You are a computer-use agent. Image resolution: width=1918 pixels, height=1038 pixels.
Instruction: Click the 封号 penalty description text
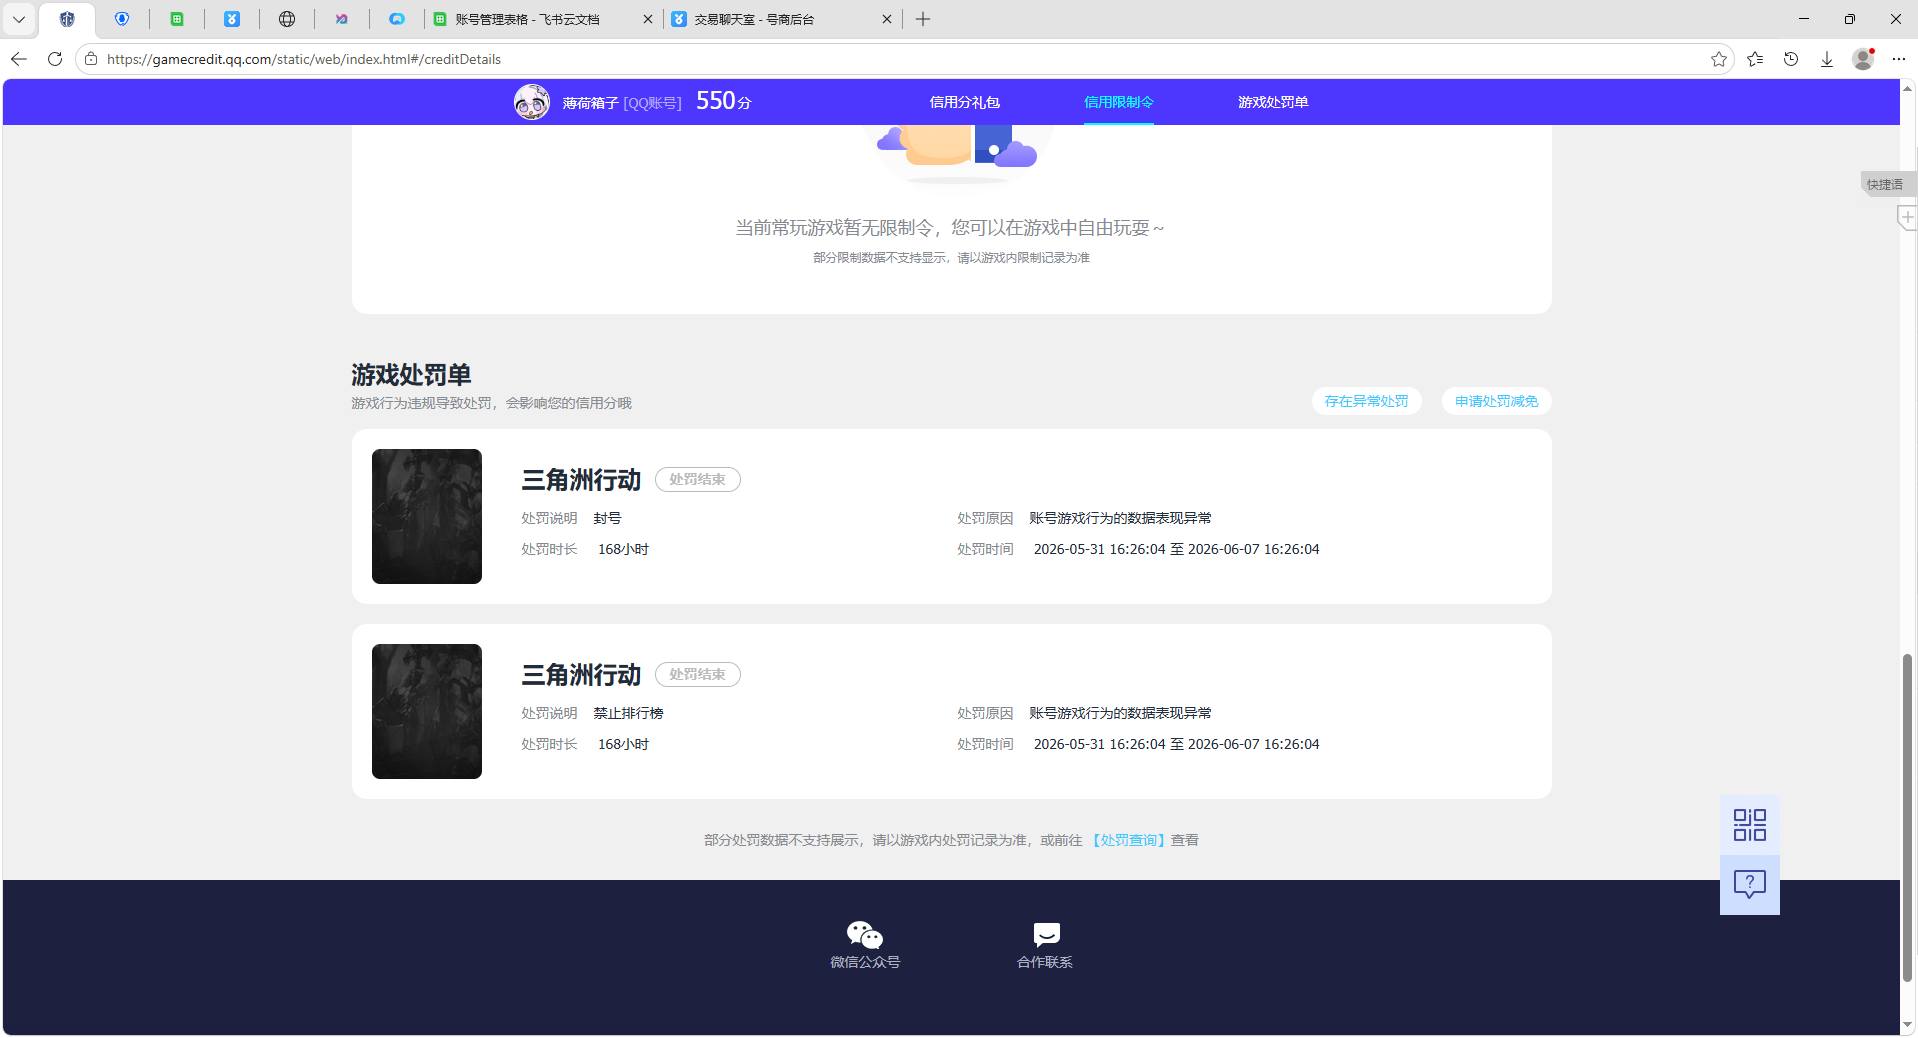click(607, 518)
